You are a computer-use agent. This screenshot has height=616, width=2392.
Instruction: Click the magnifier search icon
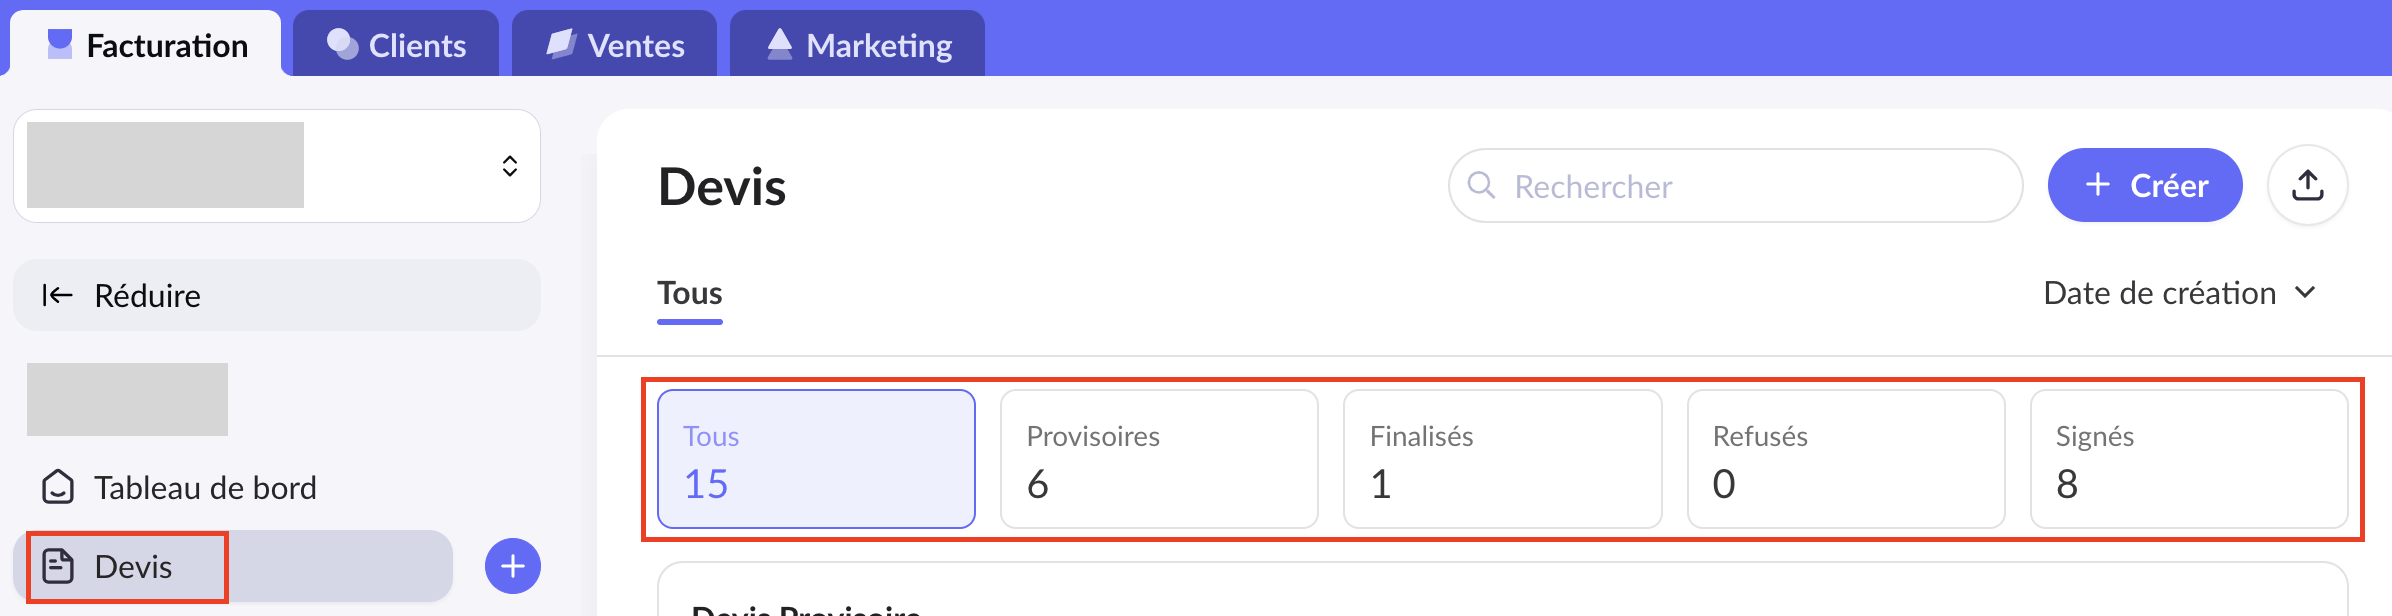click(1481, 185)
